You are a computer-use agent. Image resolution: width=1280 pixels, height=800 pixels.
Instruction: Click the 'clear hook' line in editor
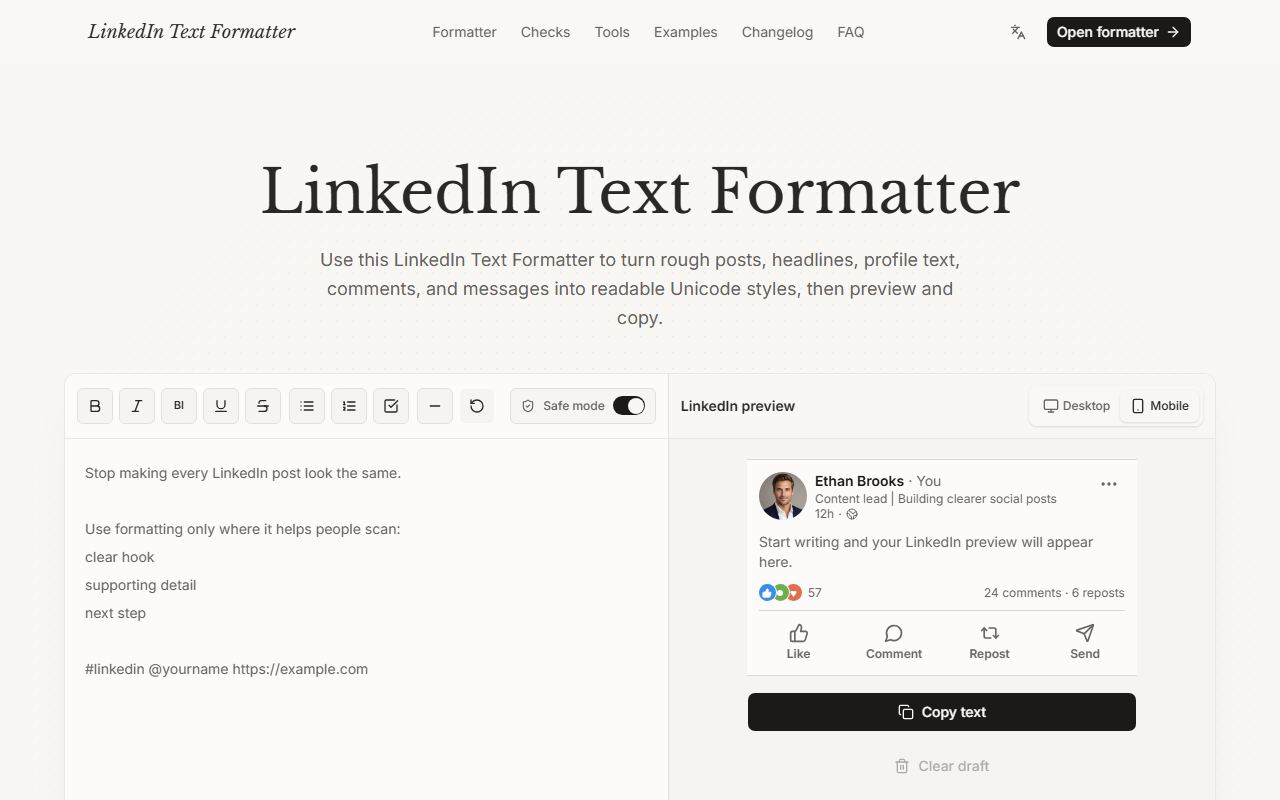120,557
